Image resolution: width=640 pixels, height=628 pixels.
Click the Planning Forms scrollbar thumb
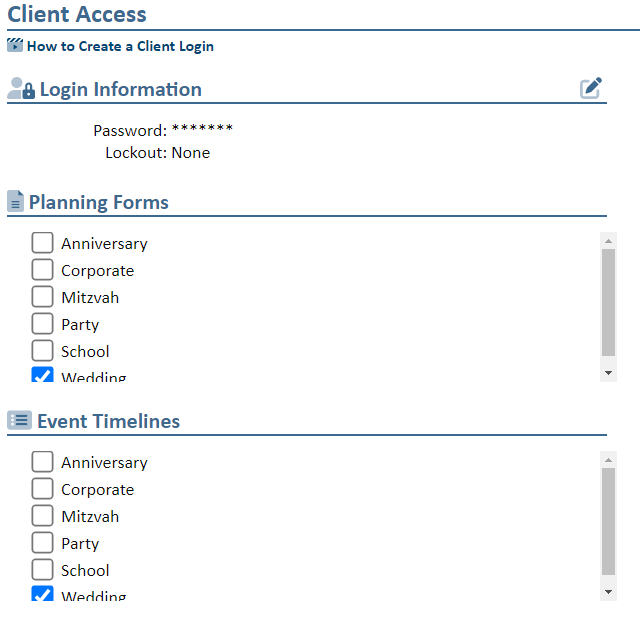pyautogui.click(x=608, y=302)
